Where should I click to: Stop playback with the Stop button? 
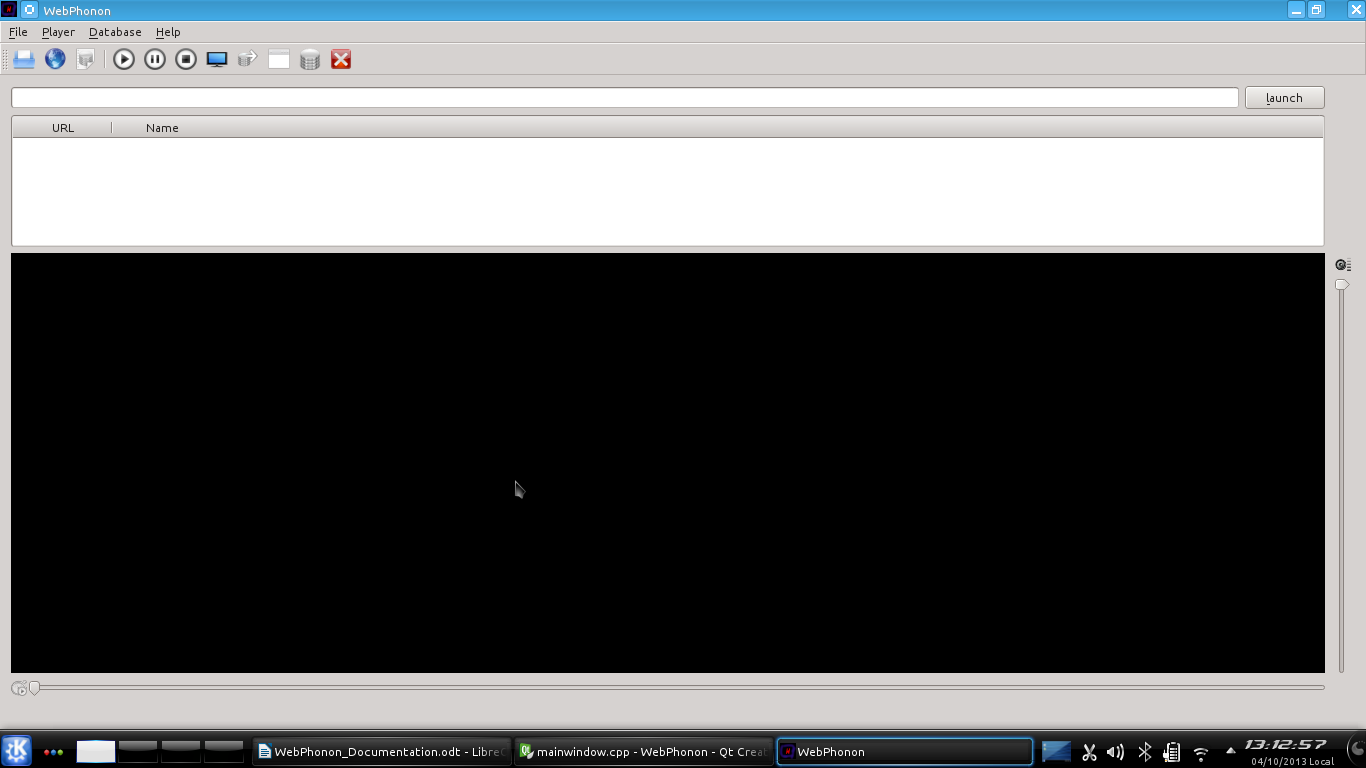[186, 60]
